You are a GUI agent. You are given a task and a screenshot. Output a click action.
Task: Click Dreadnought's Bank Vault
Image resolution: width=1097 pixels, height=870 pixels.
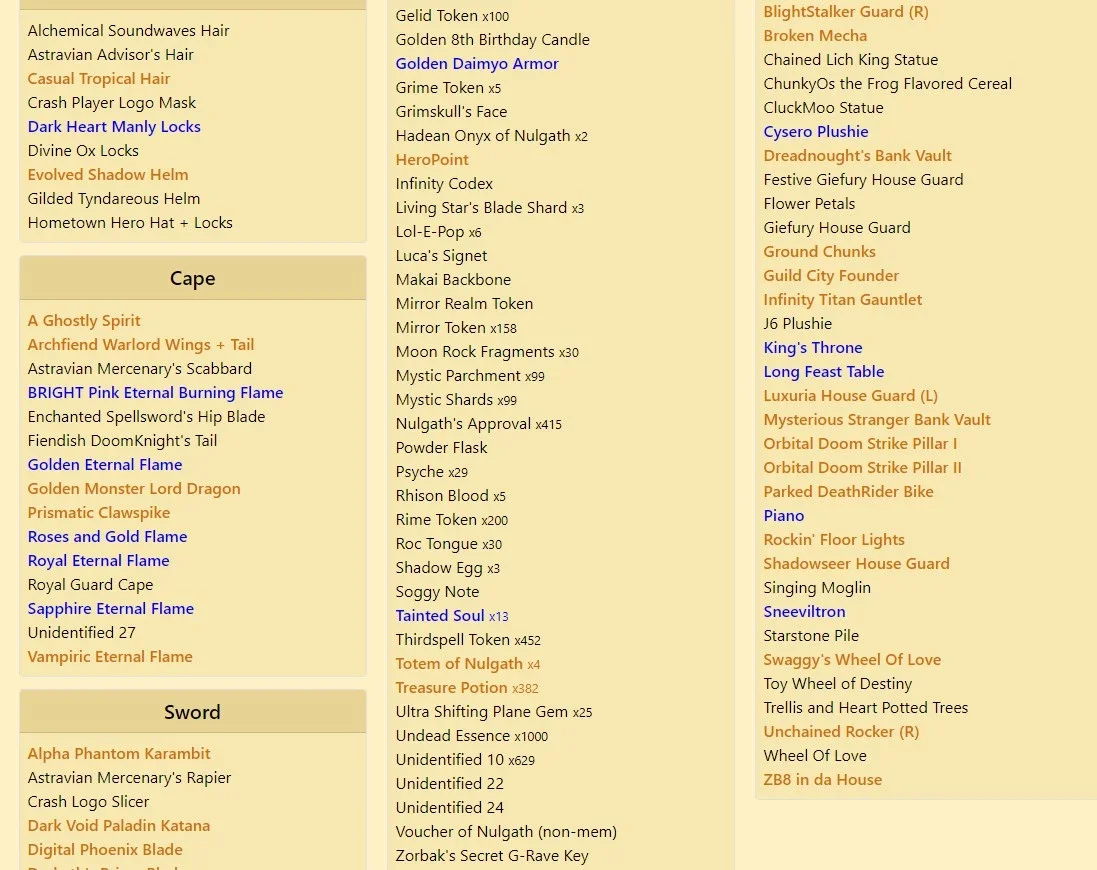(x=858, y=155)
